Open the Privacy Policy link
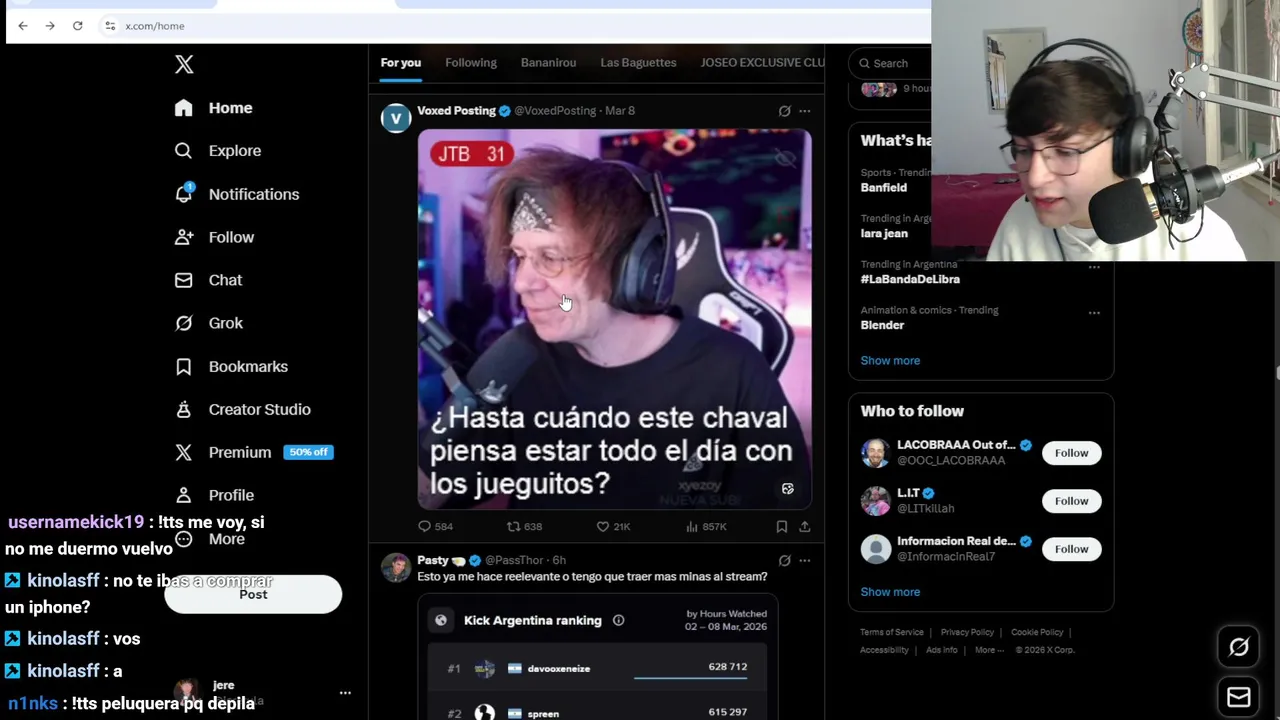 (x=967, y=632)
